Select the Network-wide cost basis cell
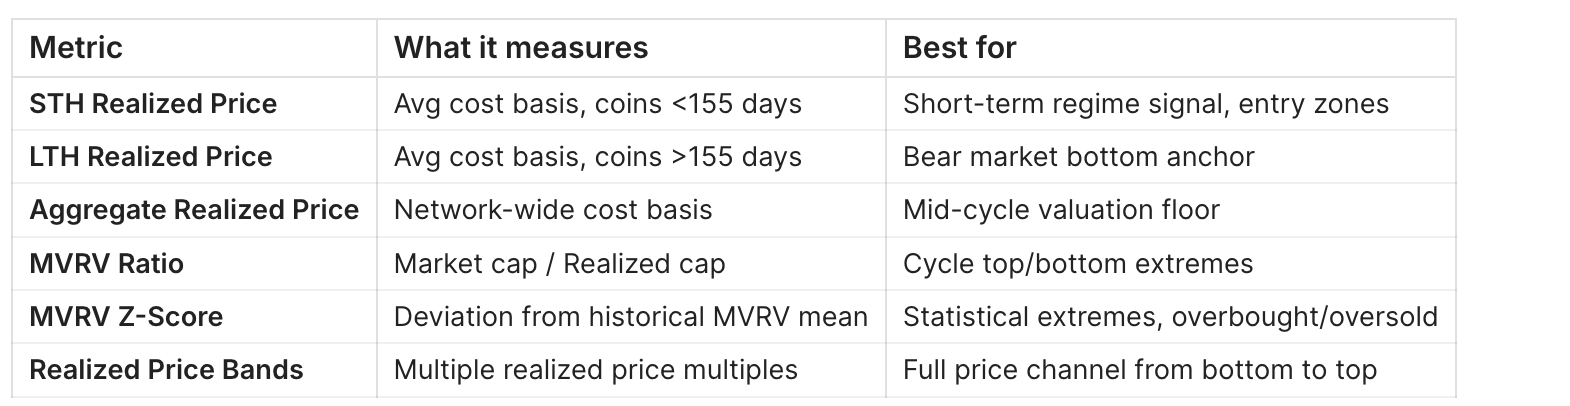 (x=553, y=210)
